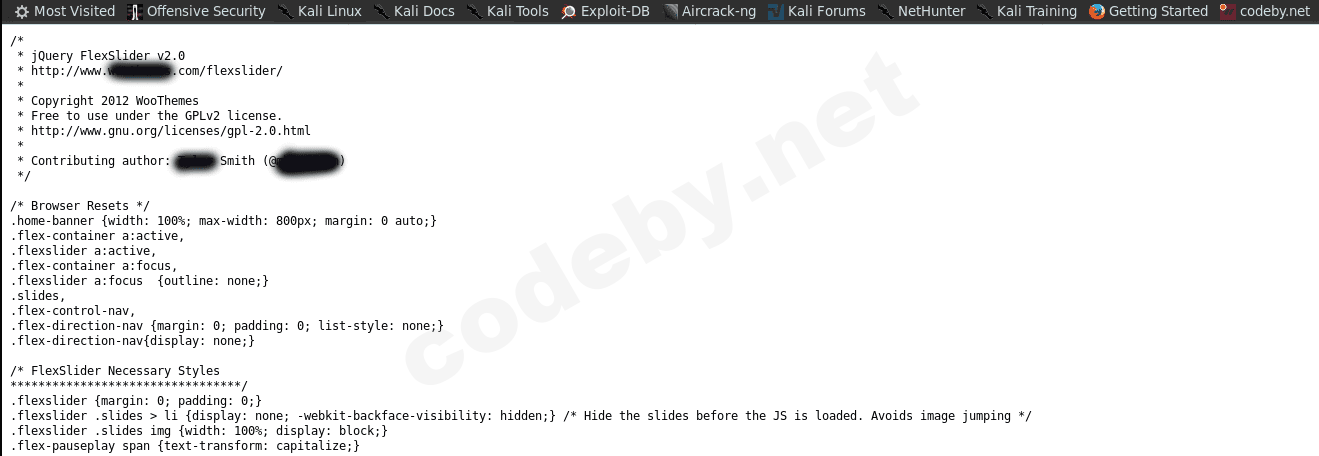
Task: Open the Kali Training bookmark
Action: [x=1027, y=11]
